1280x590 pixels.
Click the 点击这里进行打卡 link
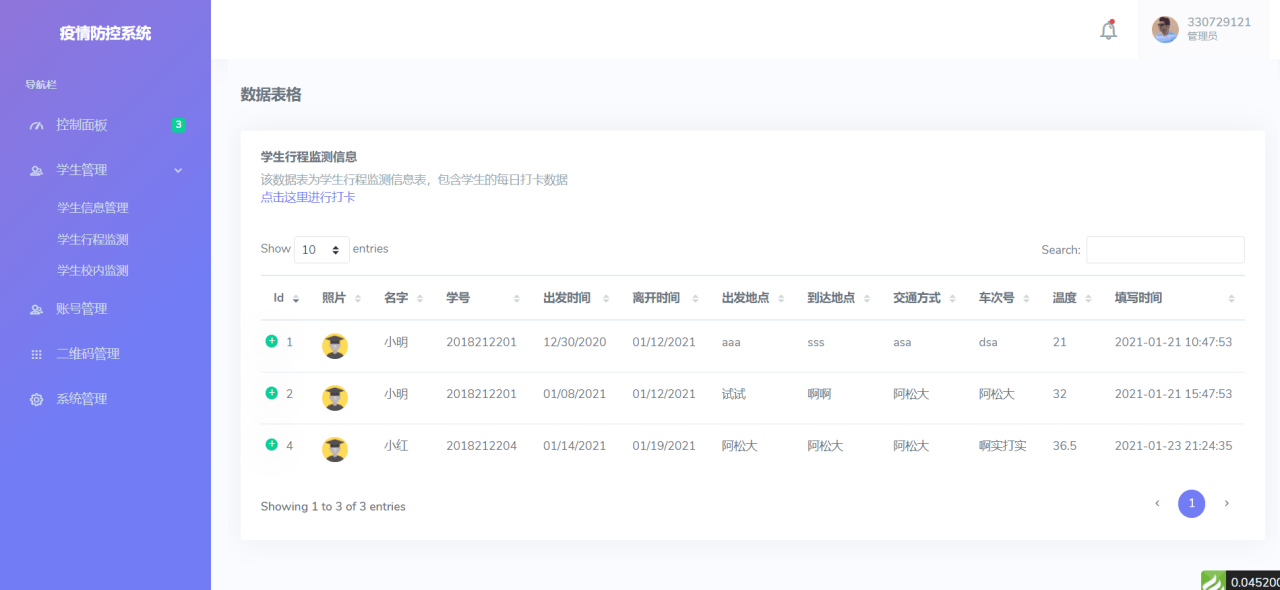307,197
